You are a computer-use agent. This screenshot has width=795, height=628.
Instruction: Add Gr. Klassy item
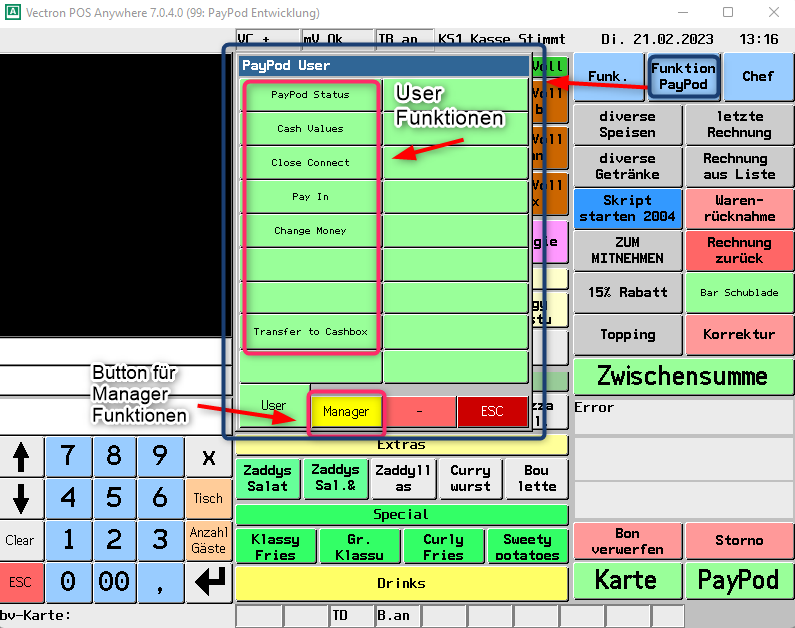(x=359, y=547)
